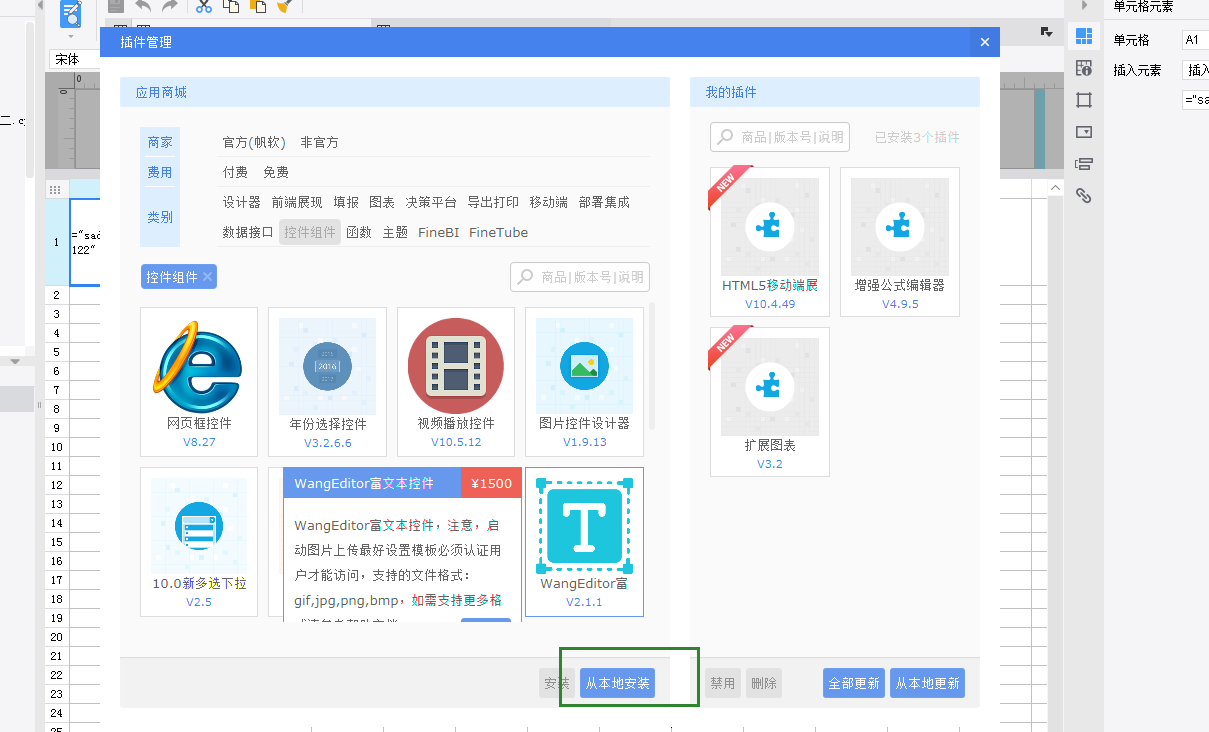Screen dimensions: 1209x732
Task: Click the Undo arrow icon
Action: 143,6
